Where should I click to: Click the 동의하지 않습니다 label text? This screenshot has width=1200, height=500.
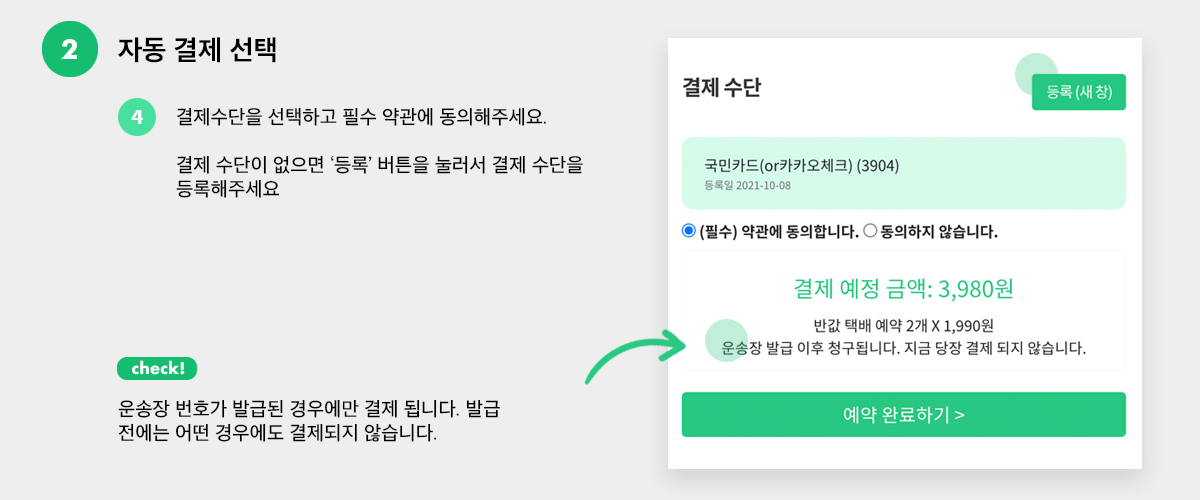coord(939,231)
